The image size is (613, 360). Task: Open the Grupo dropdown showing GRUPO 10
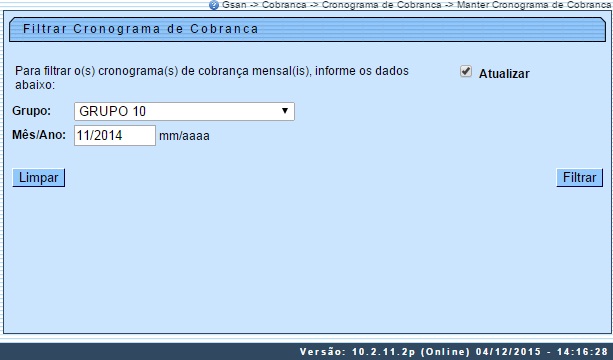click(184, 111)
